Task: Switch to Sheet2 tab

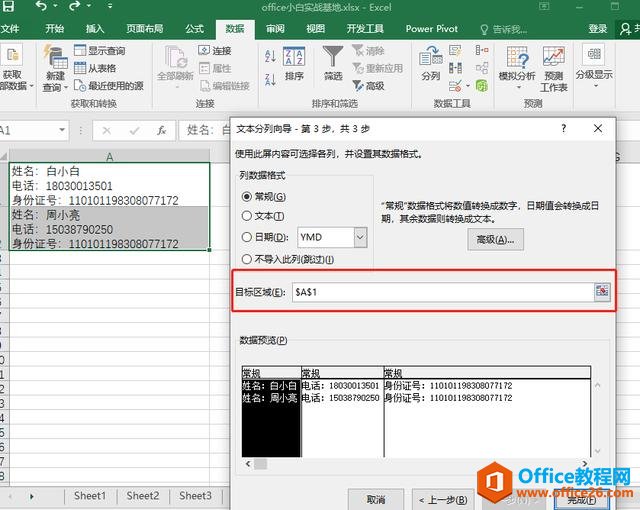Action: pos(143,496)
